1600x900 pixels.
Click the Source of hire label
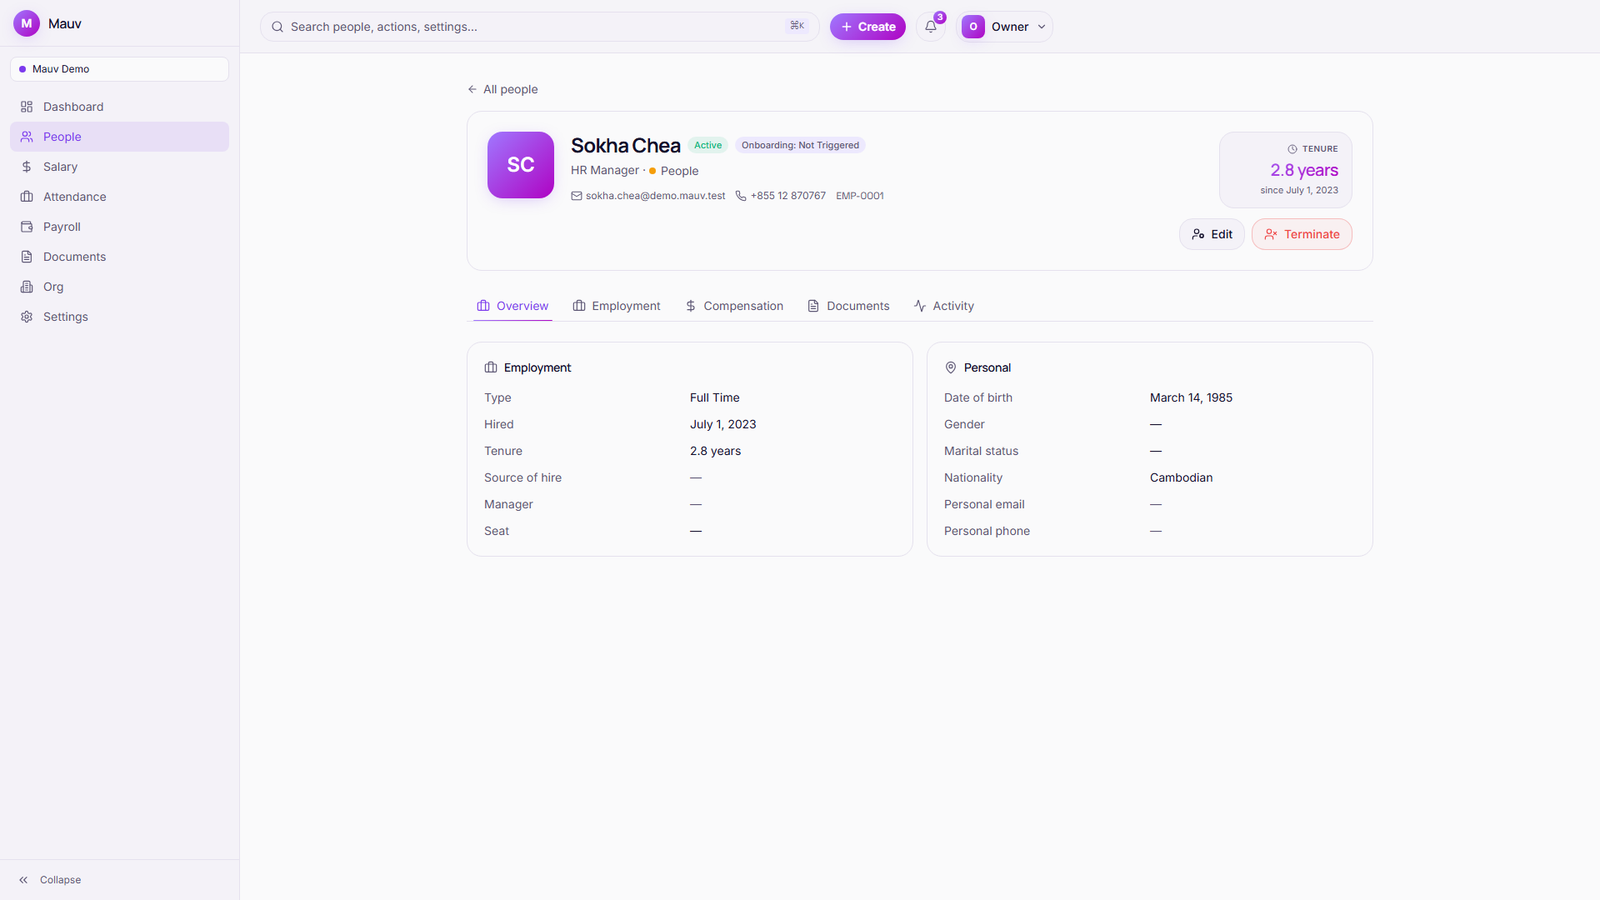click(x=523, y=478)
